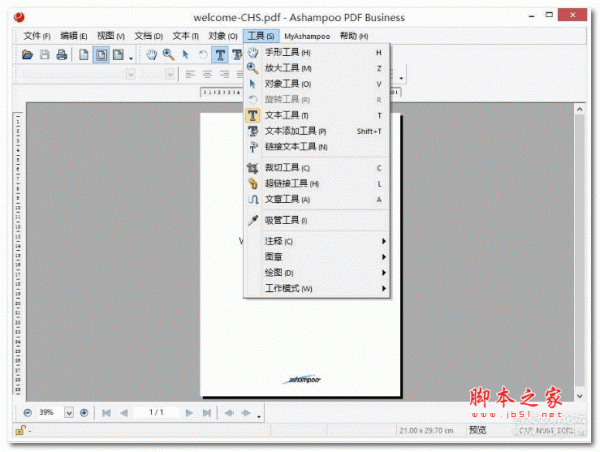Click the zoom out minus button

[x=28, y=413]
